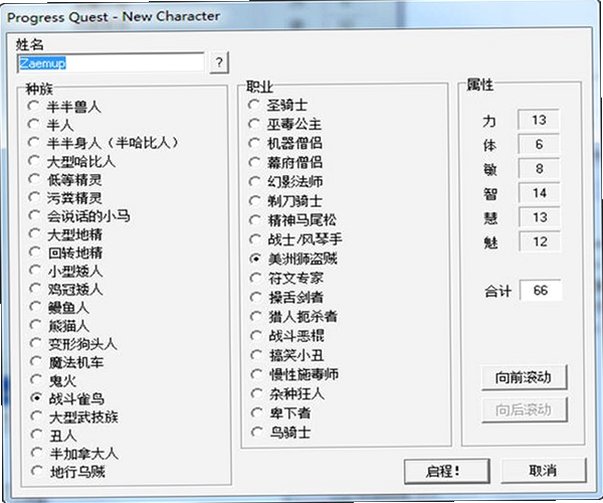Image resolution: width=603 pixels, height=503 pixels.
Task: Pick race 回转地精
Action: [x=66, y=253]
